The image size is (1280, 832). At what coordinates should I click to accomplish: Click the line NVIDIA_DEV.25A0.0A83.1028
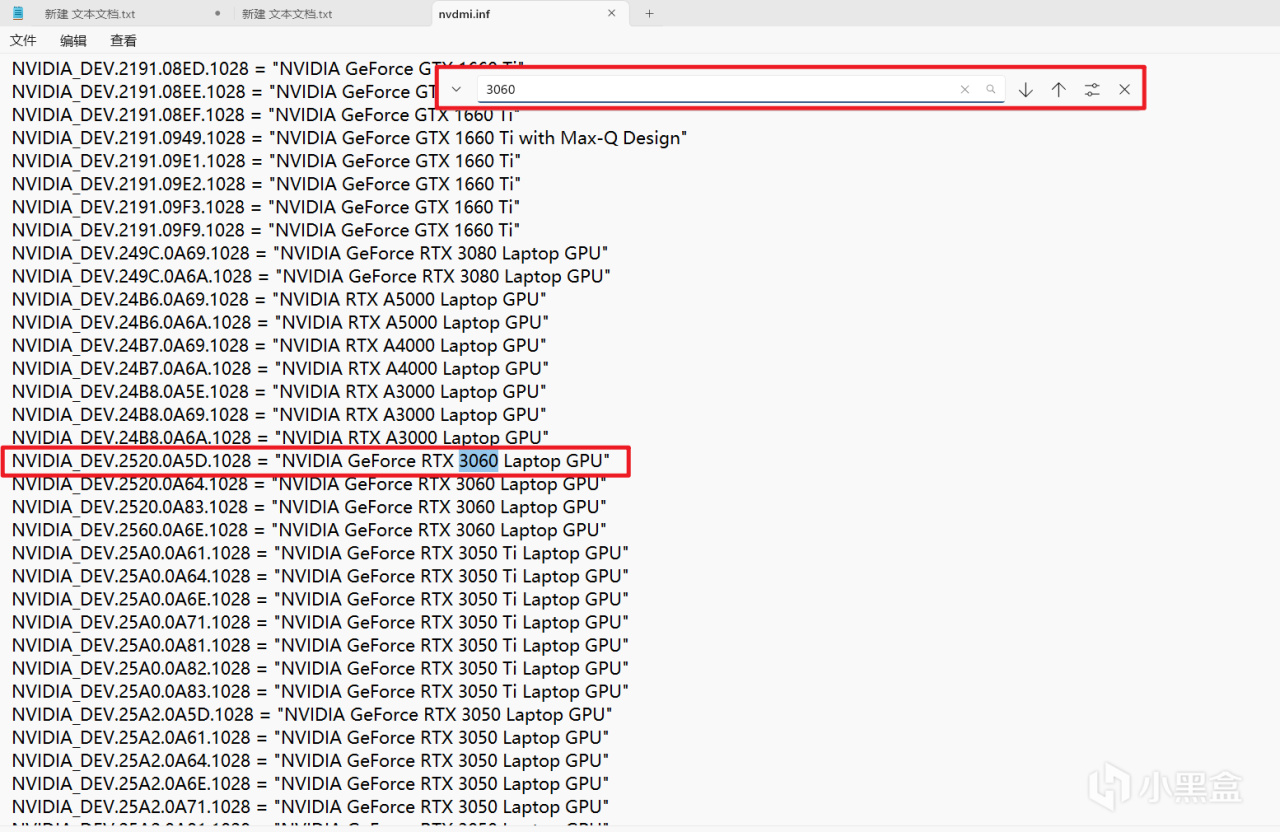click(320, 691)
